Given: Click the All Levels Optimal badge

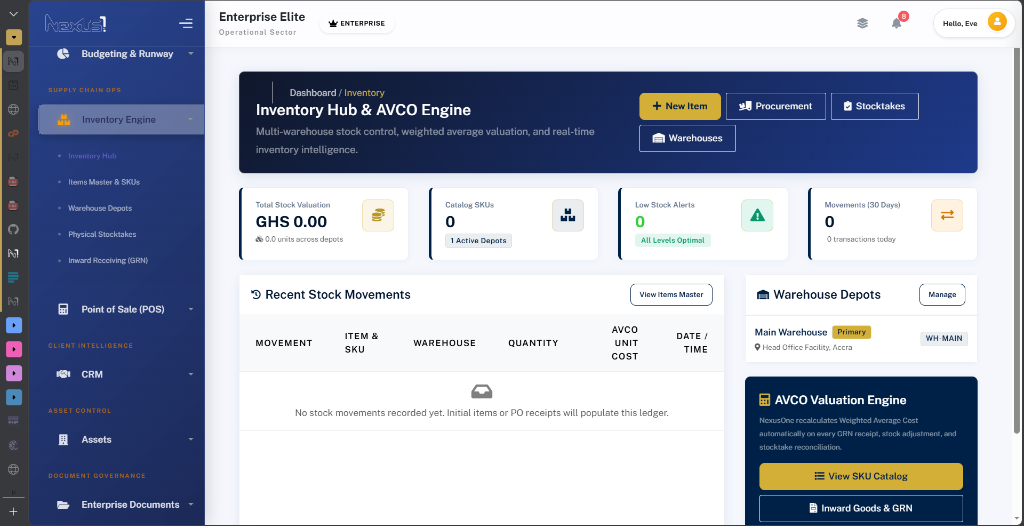Looking at the screenshot, I should pyautogui.click(x=673, y=240).
